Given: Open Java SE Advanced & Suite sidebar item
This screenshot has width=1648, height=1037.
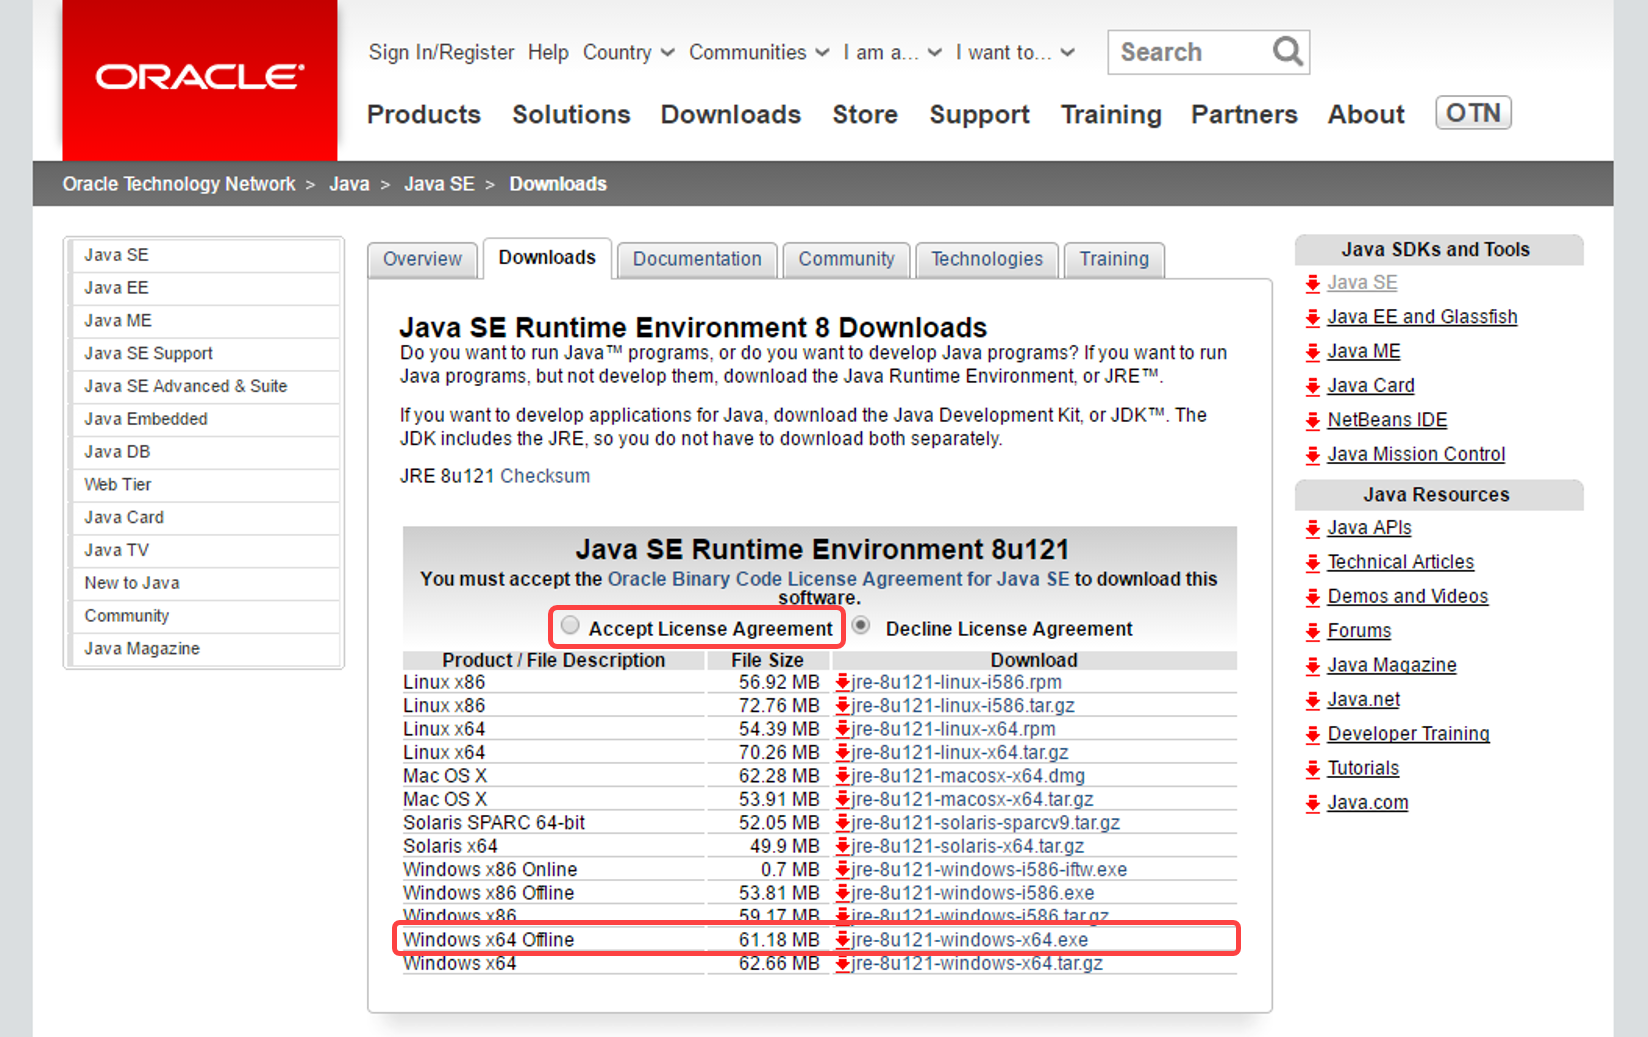Looking at the screenshot, I should (207, 386).
